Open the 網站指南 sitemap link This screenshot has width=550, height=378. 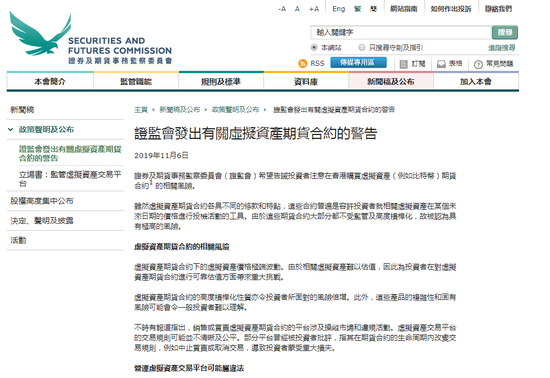point(404,9)
